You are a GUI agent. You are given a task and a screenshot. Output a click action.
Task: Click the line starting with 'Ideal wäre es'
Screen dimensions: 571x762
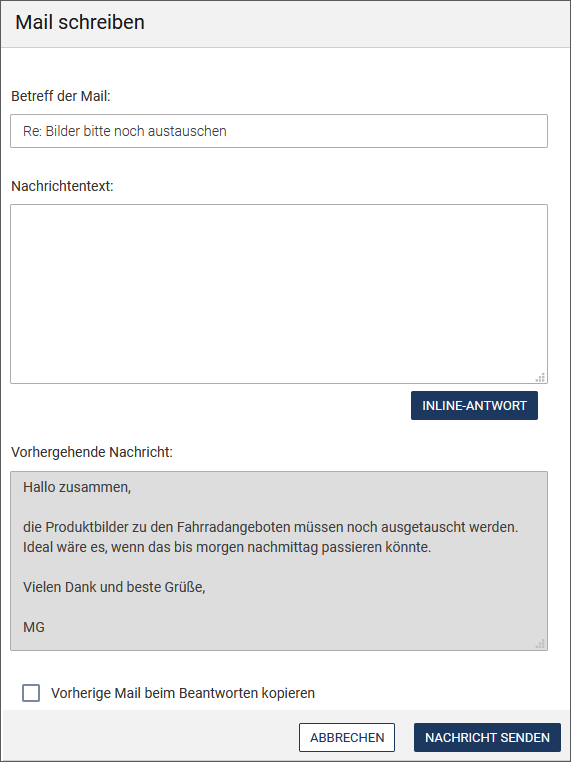[227, 547]
